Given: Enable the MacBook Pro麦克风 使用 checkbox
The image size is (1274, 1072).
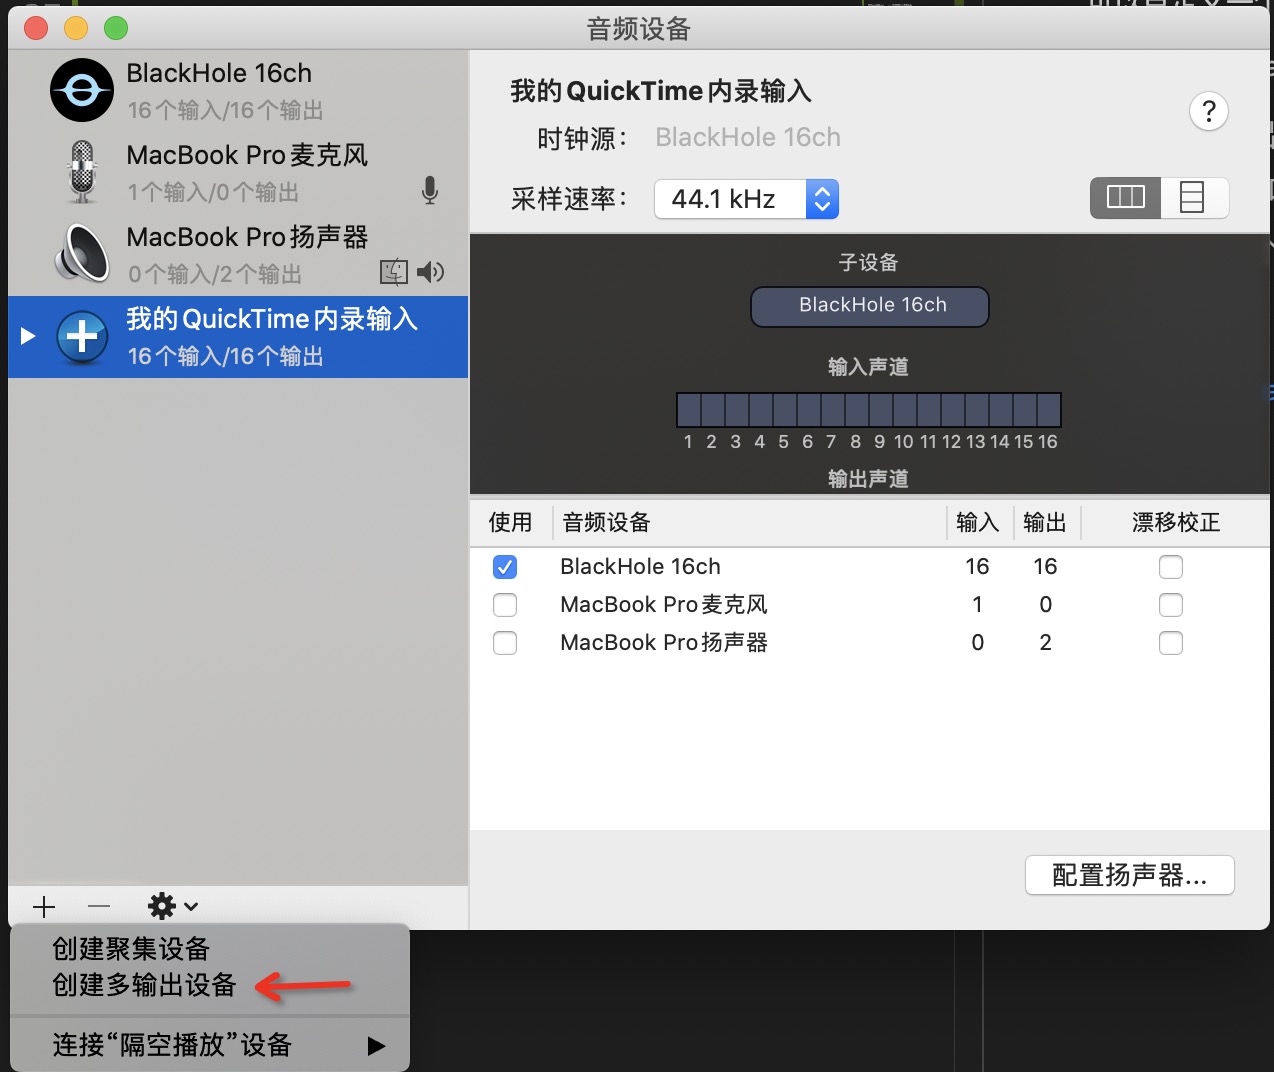Looking at the screenshot, I should pos(505,605).
